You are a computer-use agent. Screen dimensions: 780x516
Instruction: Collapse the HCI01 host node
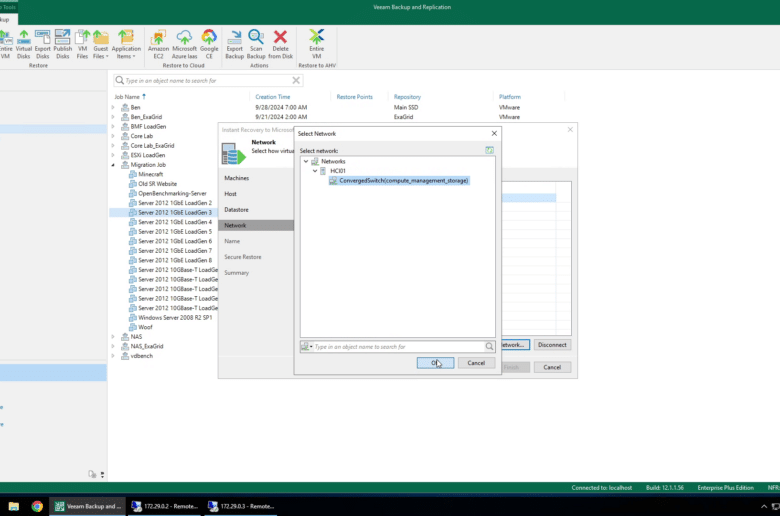point(315,171)
